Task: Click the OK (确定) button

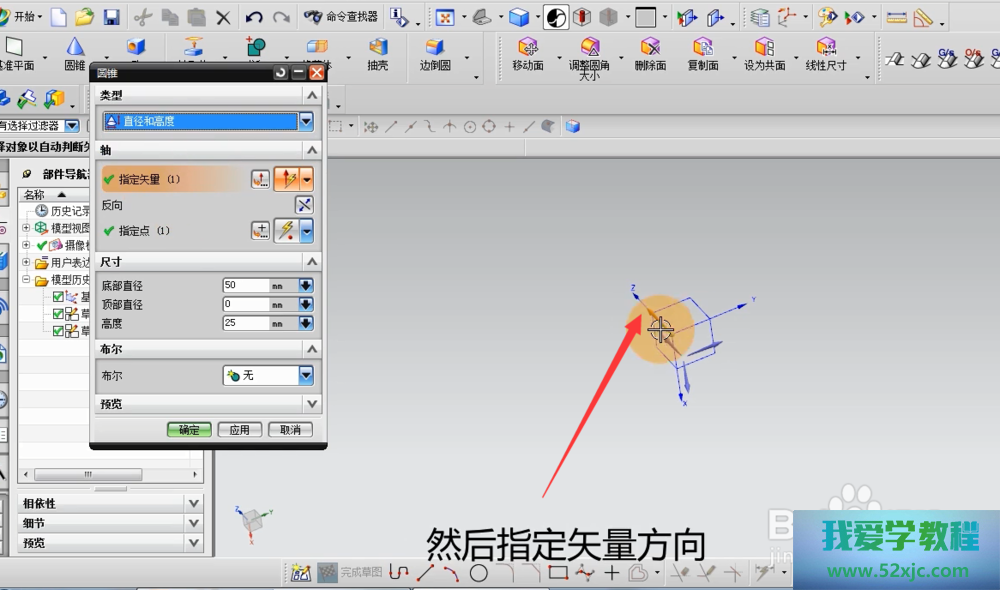Action: (189, 430)
